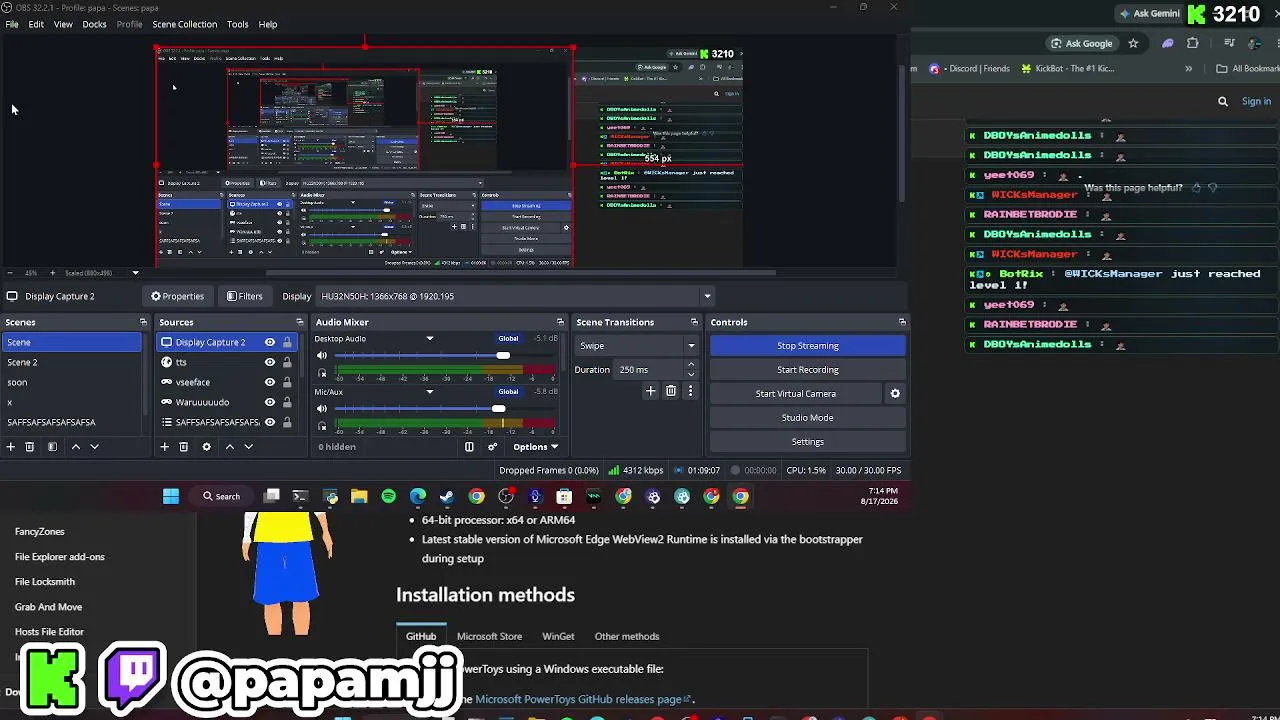Open File Explorer from the taskbar
This screenshot has width=1280, height=720.
[359, 496]
